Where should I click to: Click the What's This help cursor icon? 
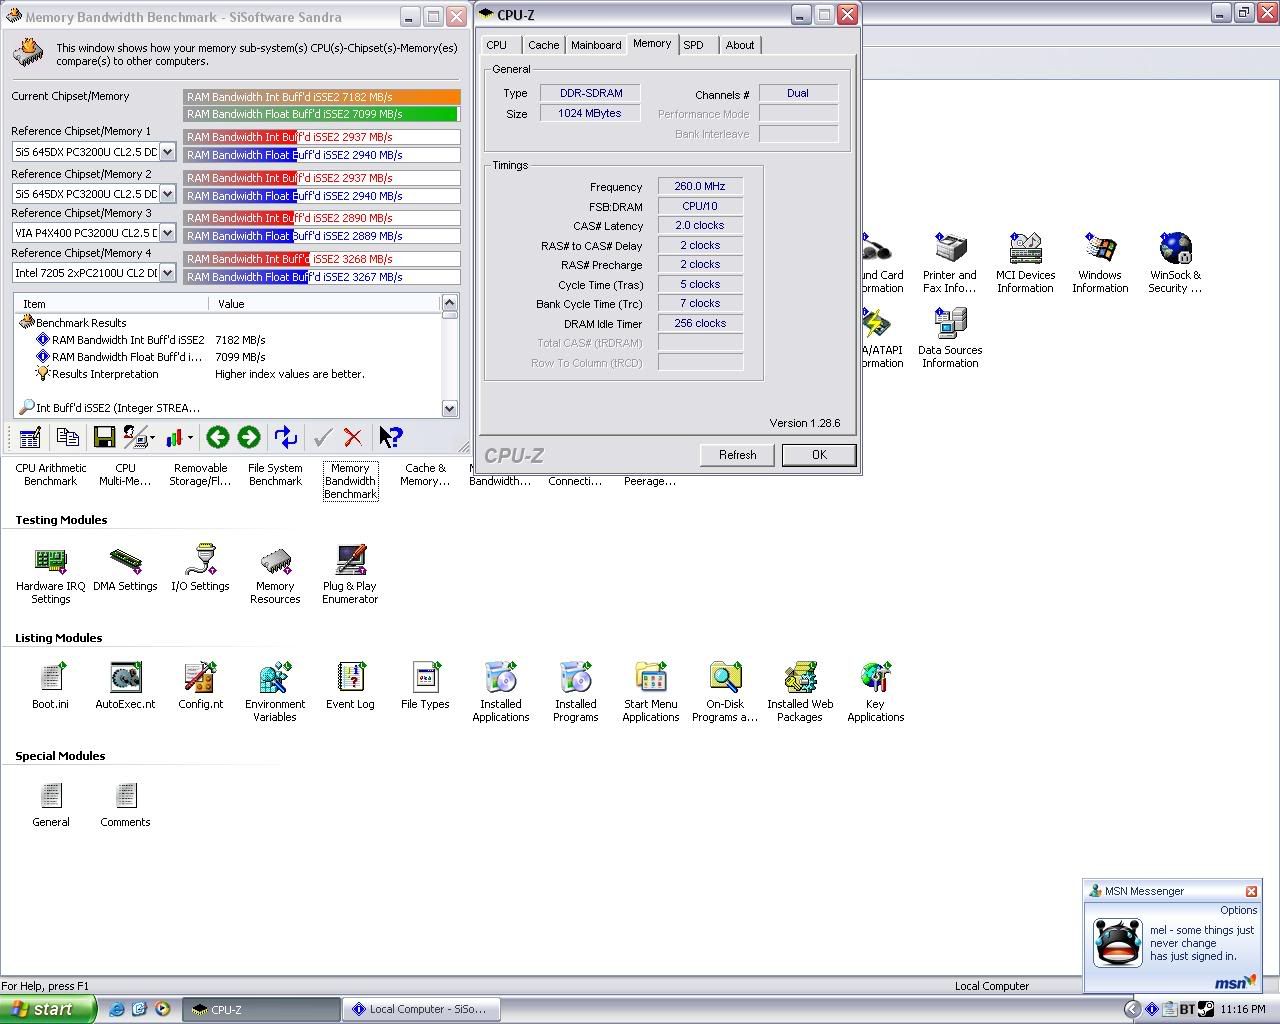tap(390, 437)
